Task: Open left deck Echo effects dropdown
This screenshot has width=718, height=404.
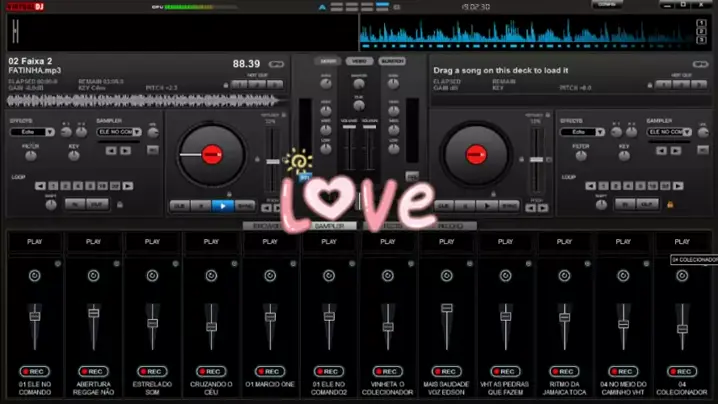Action: click(32, 132)
